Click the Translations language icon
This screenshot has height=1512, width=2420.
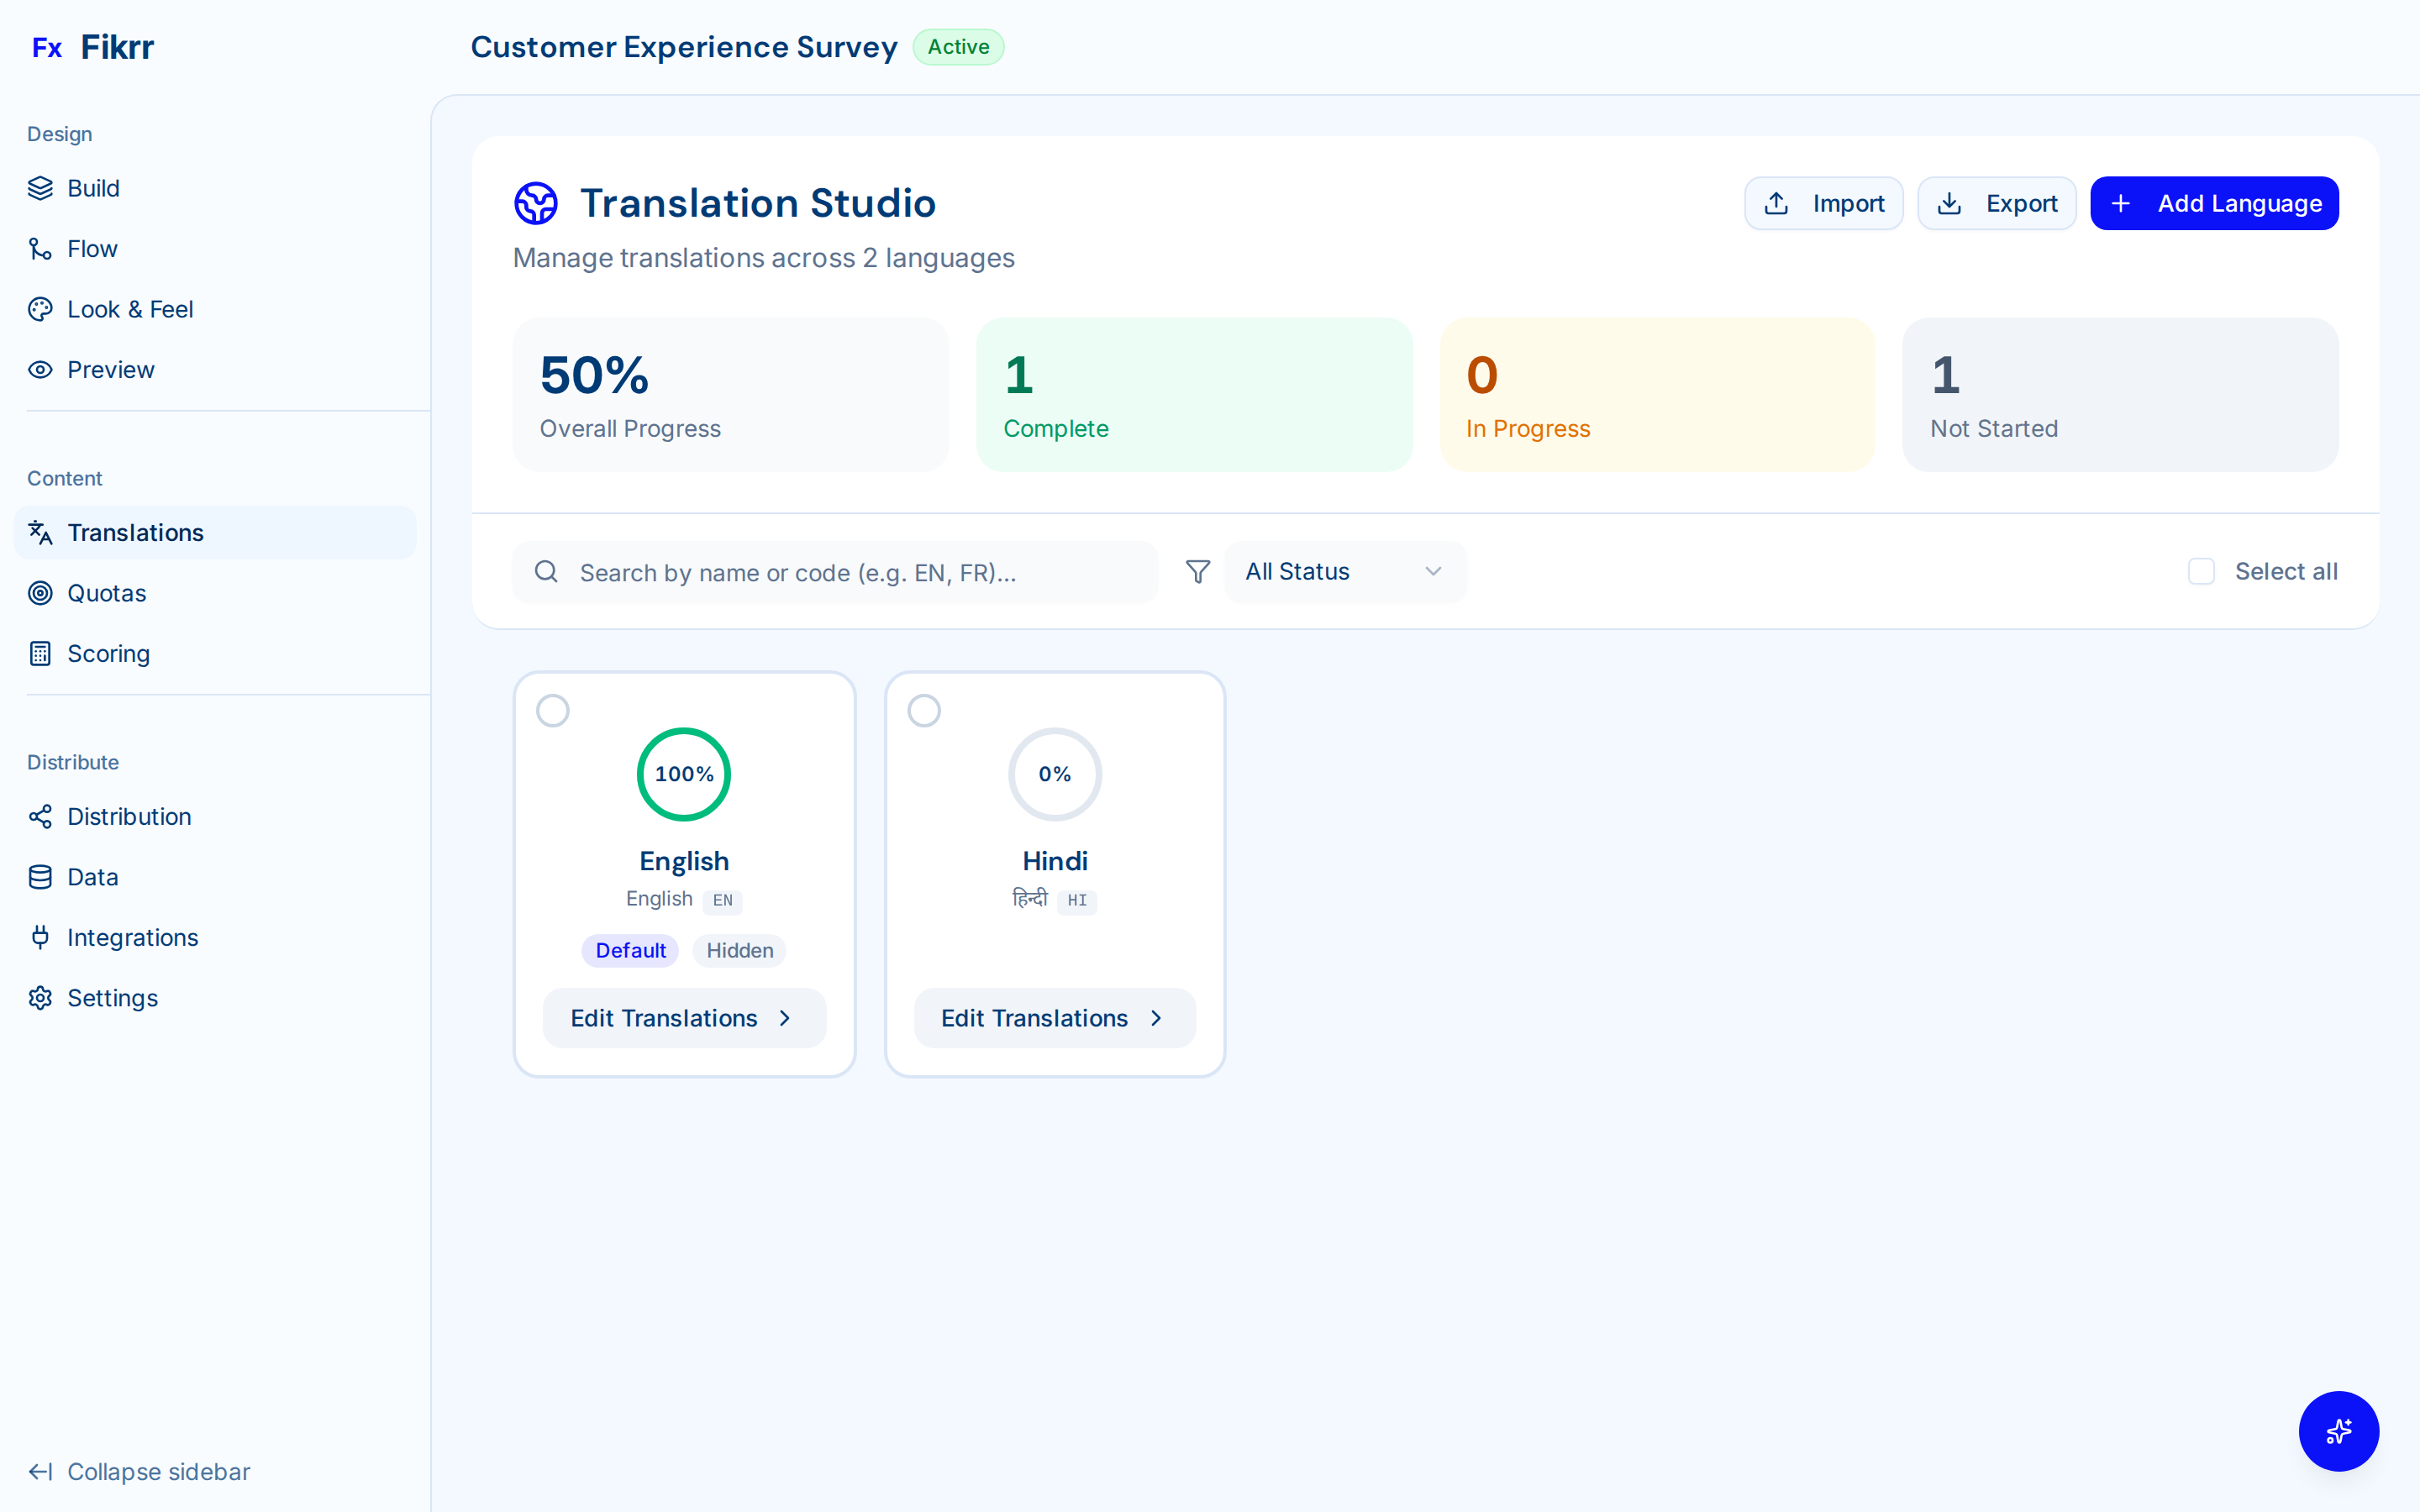[x=40, y=532]
